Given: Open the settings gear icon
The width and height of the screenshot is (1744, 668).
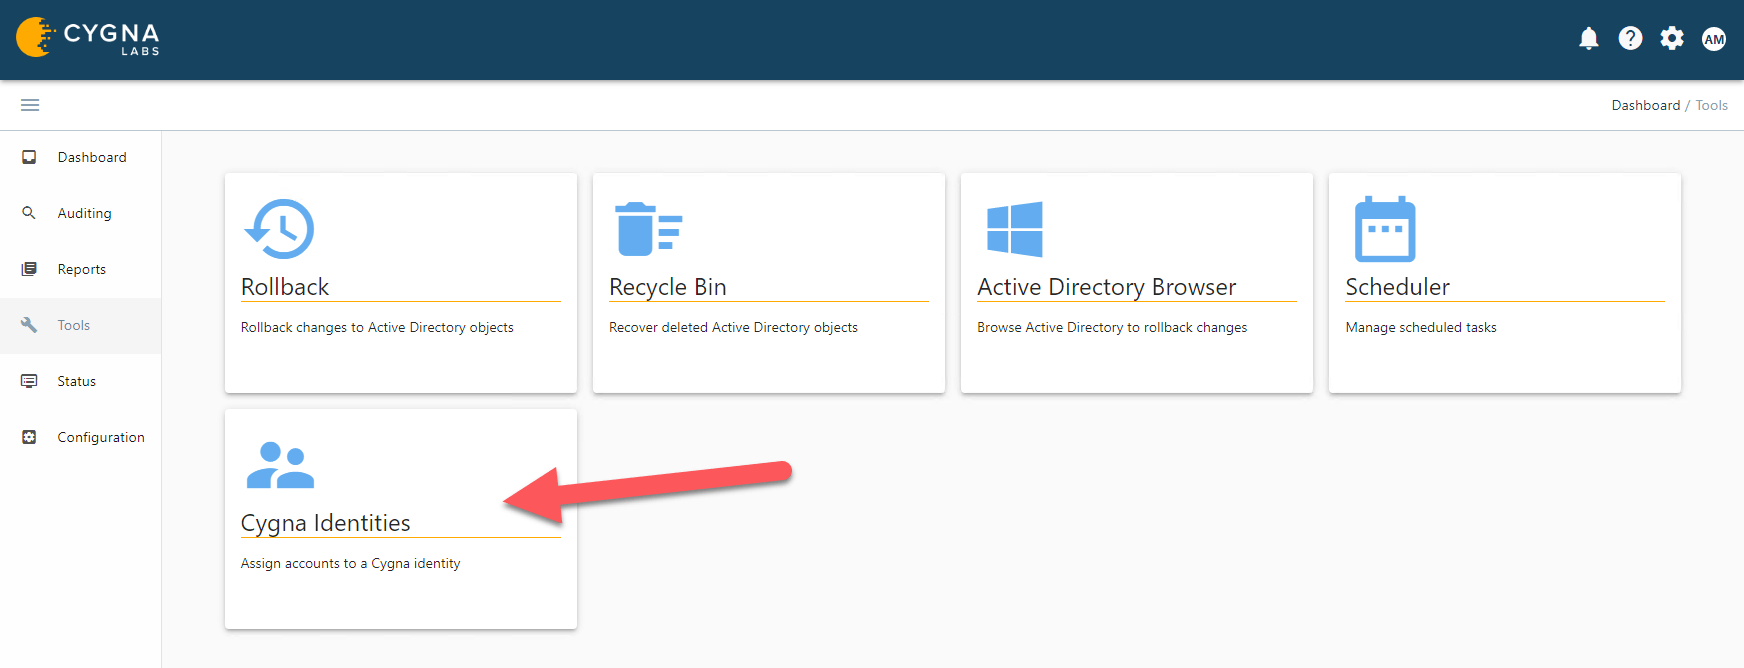Looking at the screenshot, I should tap(1672, 38).
